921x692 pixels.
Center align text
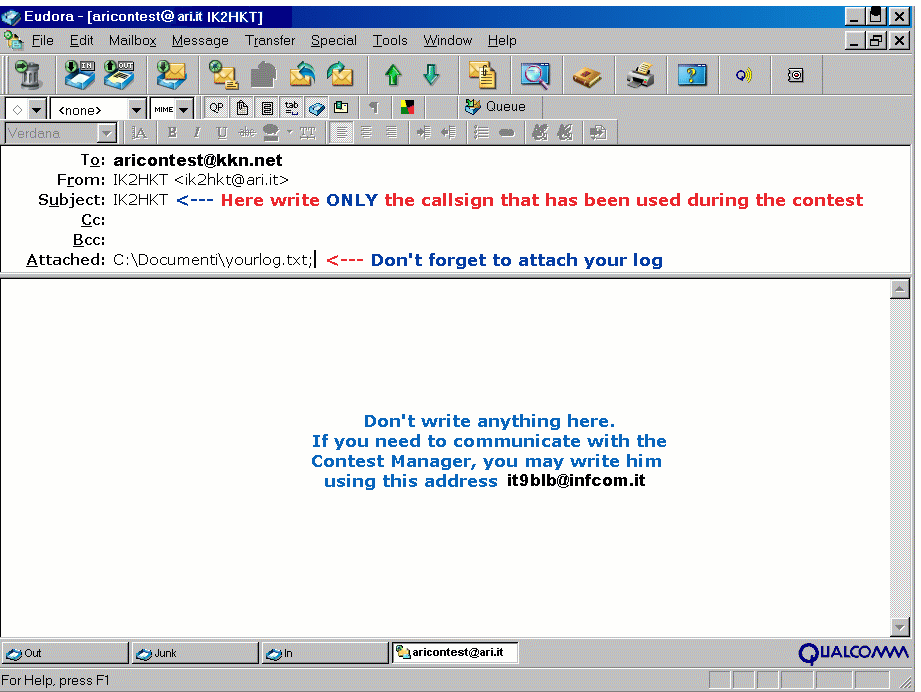pos(366,133)
